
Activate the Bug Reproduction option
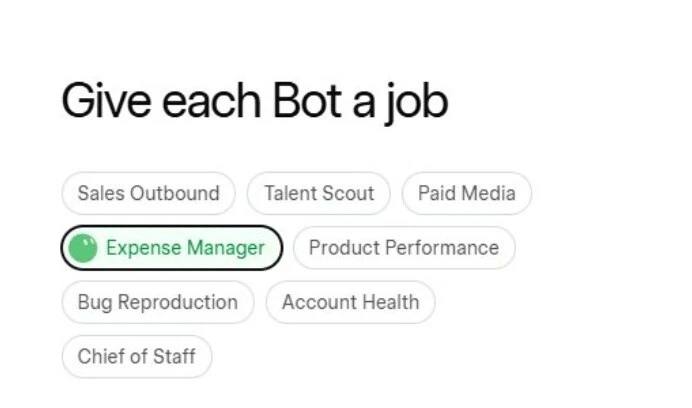158,302
